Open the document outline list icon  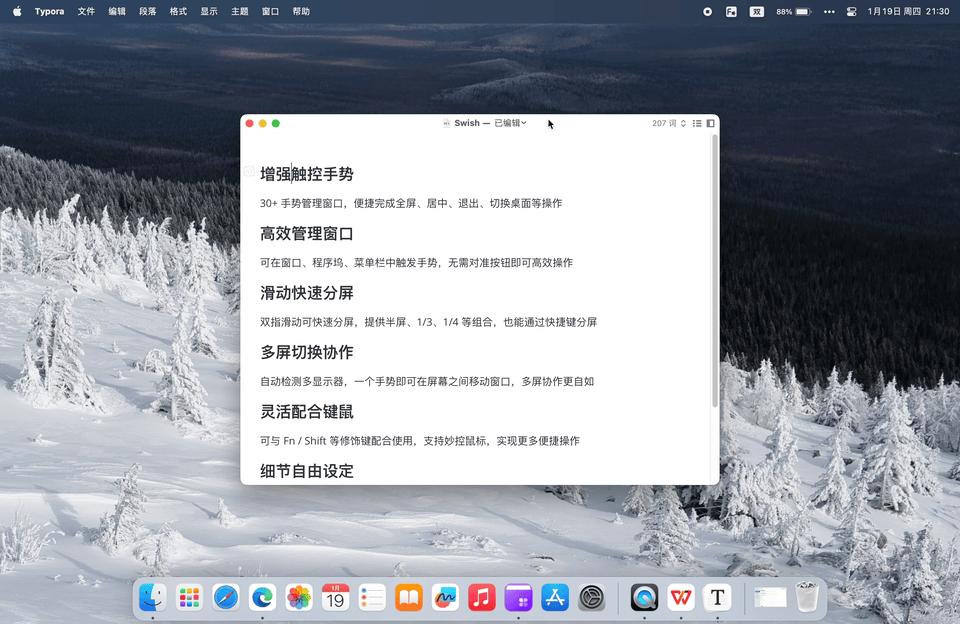coord(697,123)
